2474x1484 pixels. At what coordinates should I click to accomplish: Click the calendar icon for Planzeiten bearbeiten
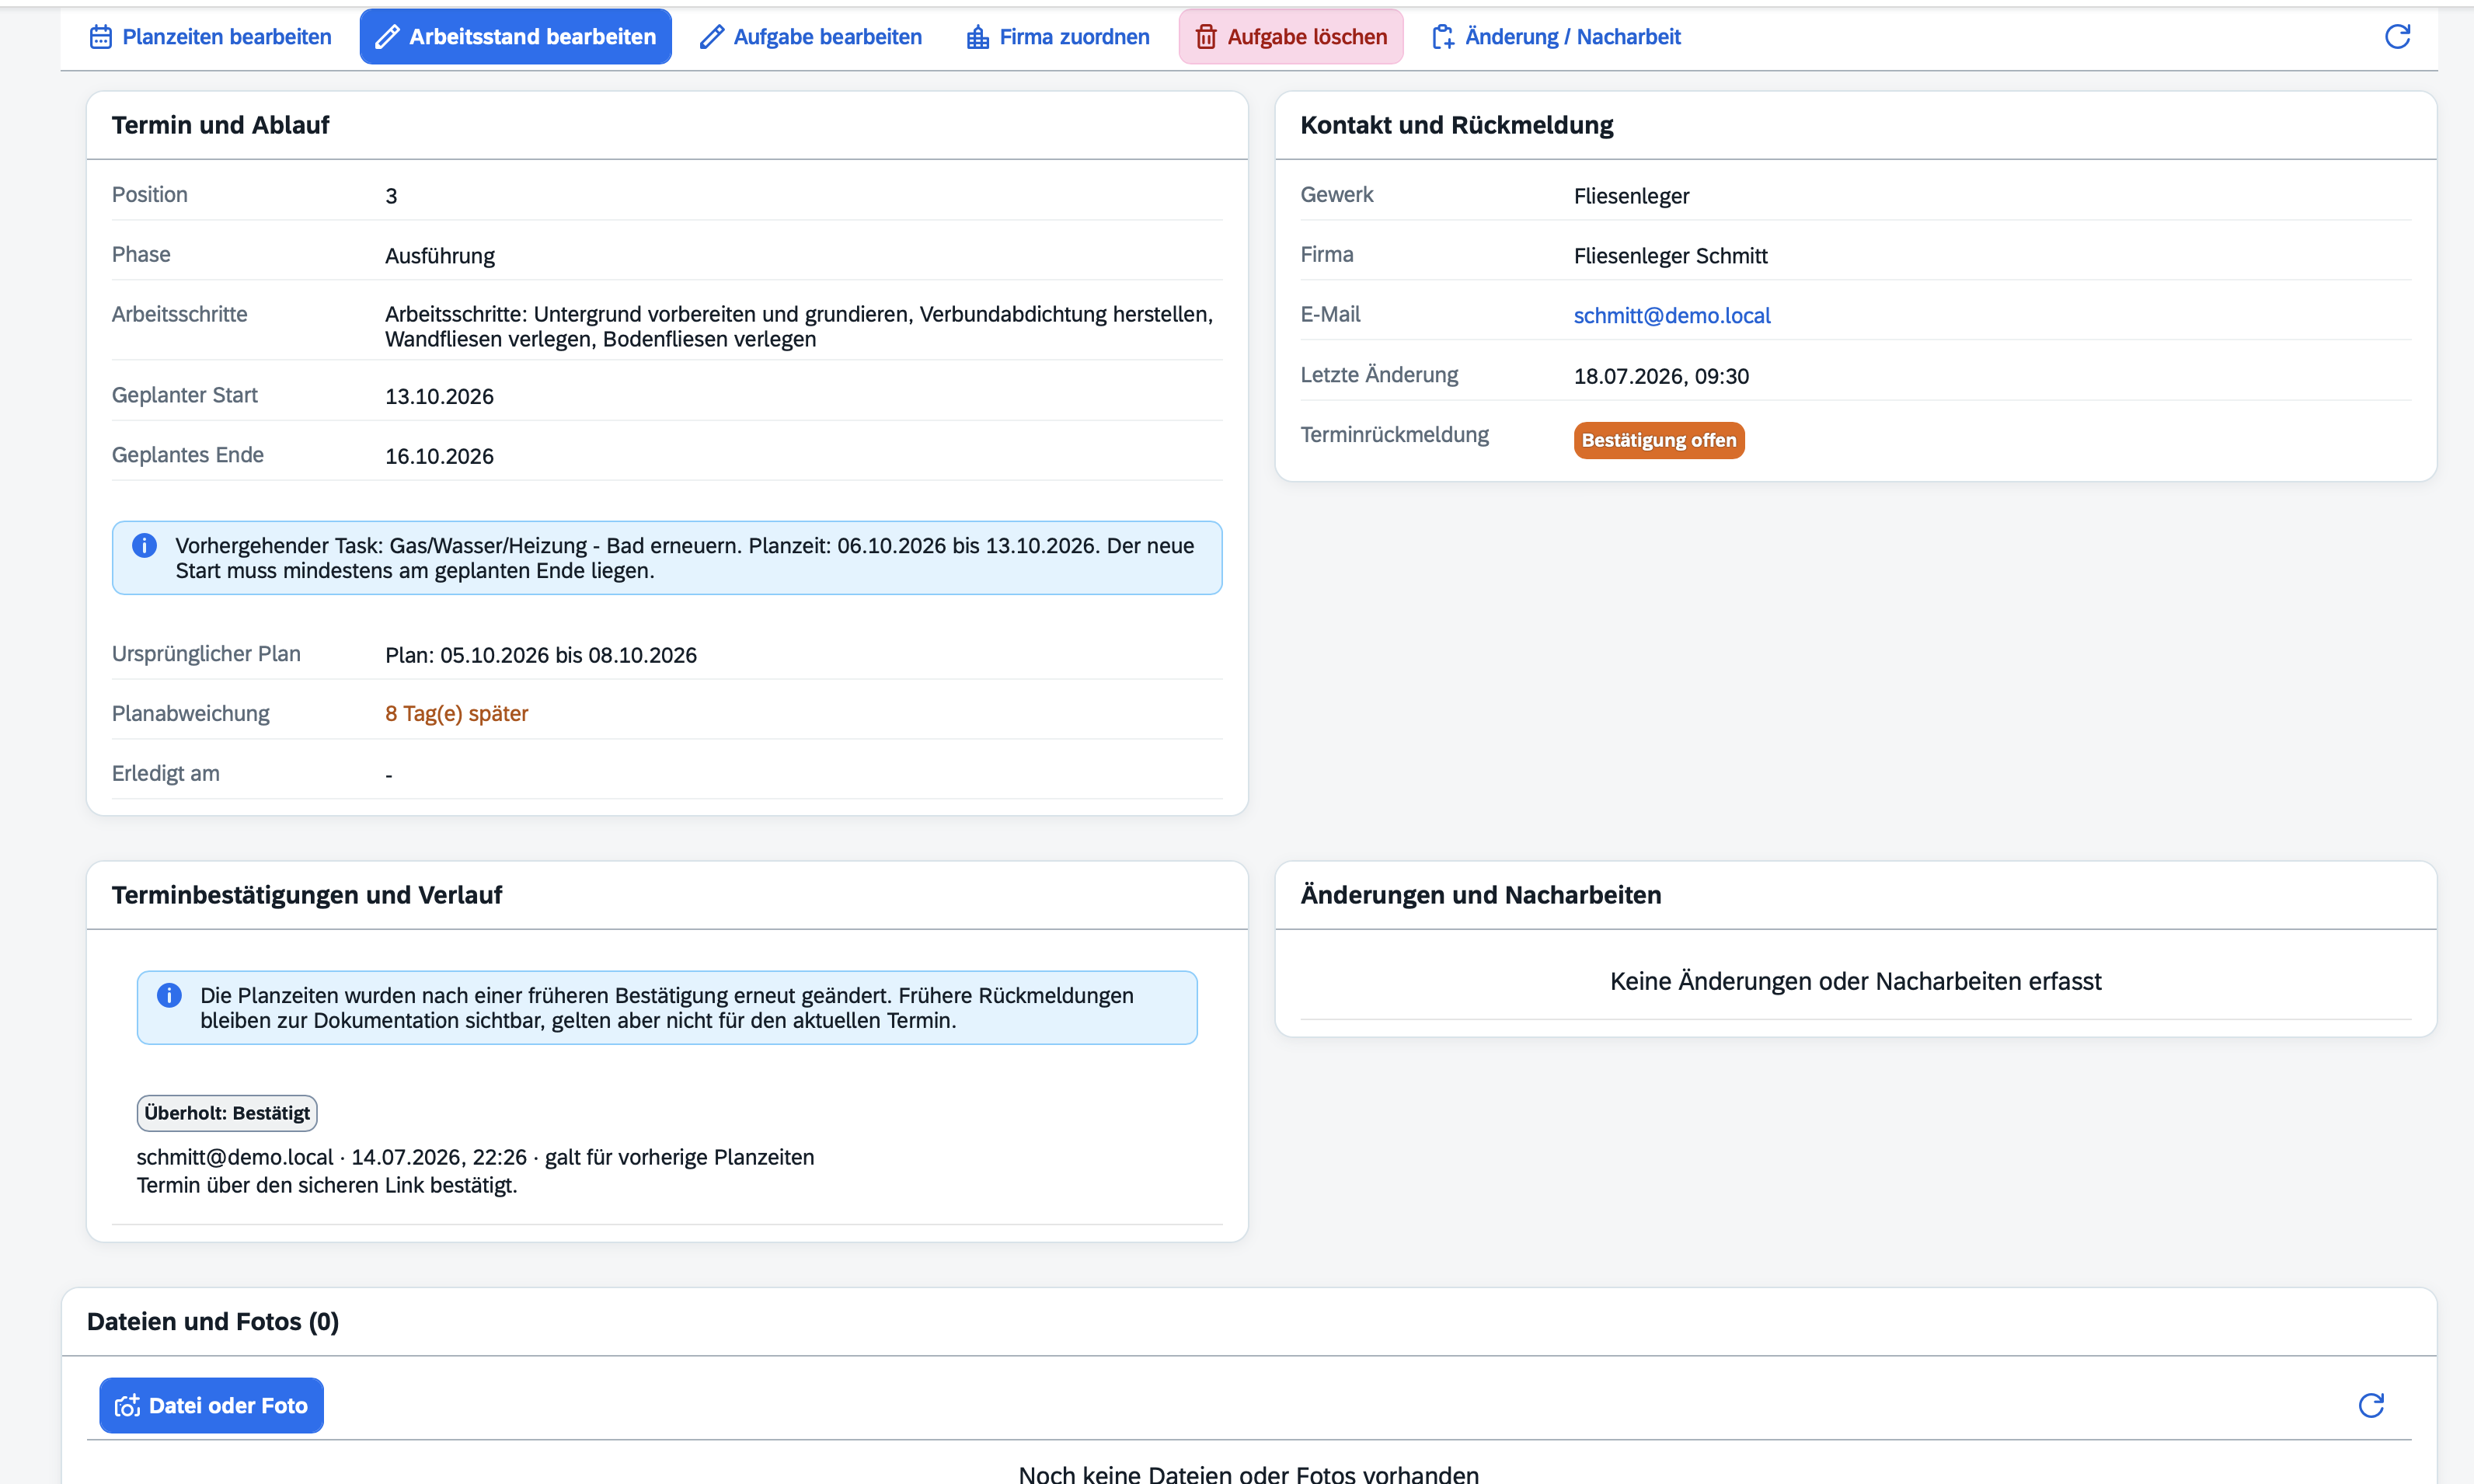point(101,37)
